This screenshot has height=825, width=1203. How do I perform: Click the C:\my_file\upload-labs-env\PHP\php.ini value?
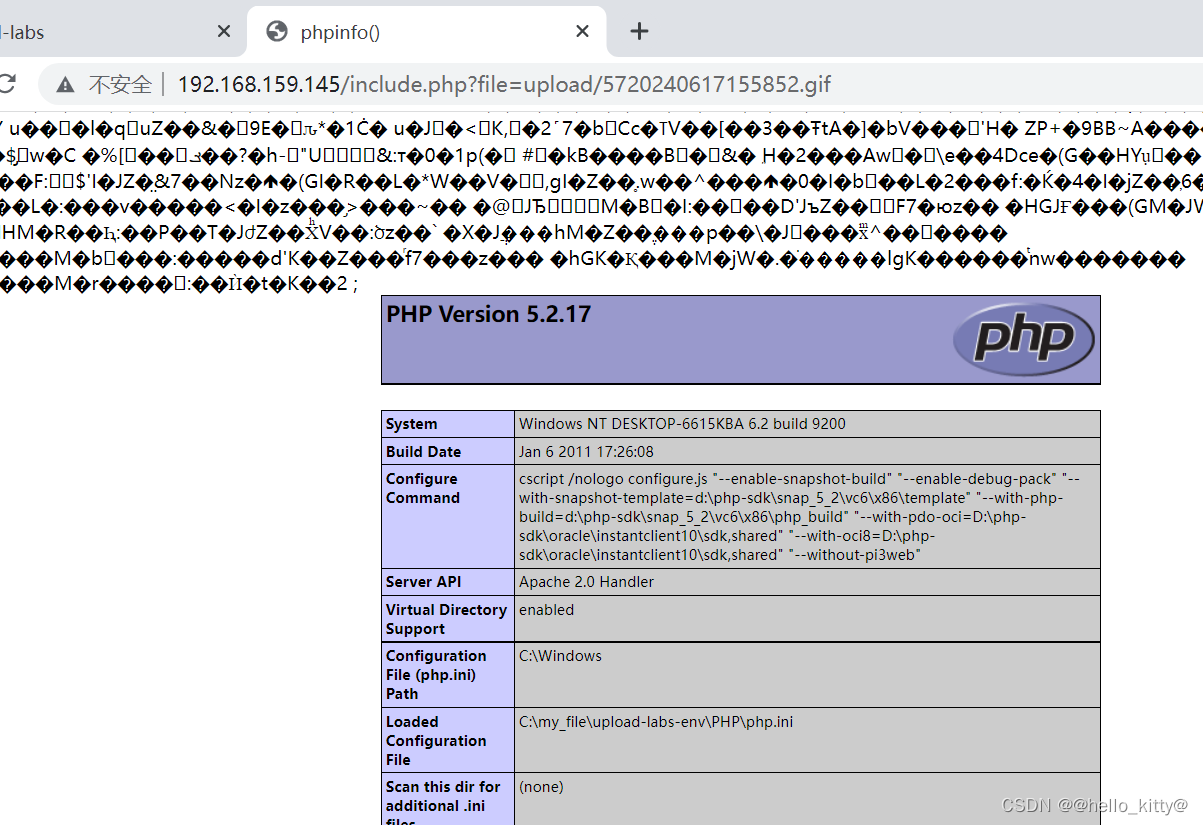(x=656, y=722)
